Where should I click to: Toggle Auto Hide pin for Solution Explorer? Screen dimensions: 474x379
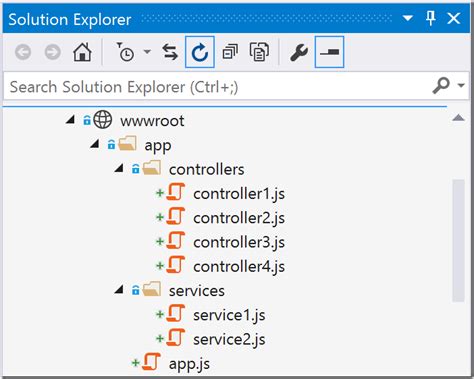click(x=431, y=18)
